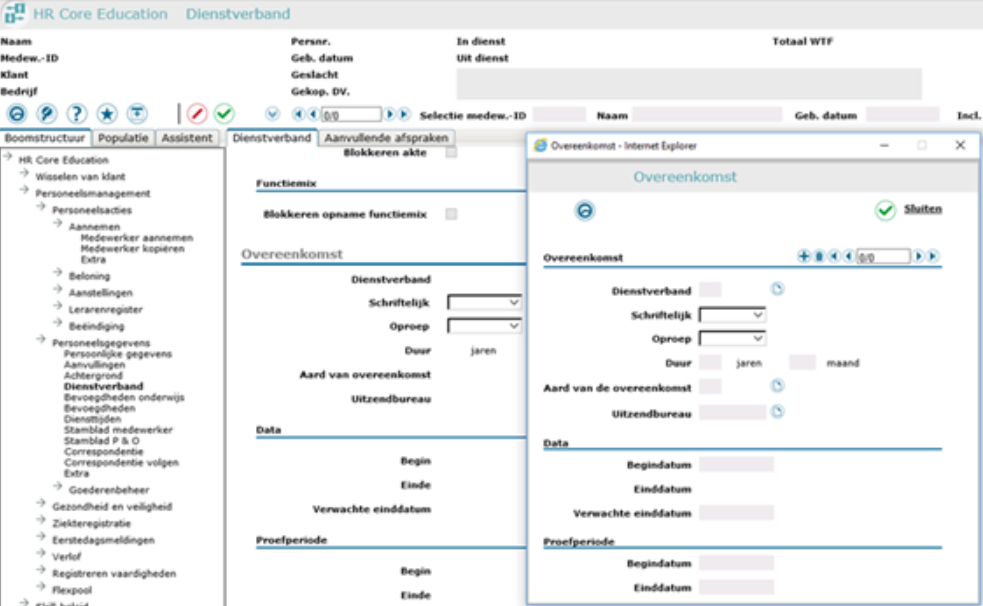Open Correspondentie volgen in tree
983x606 pixels.
click(x=121, y=462)
